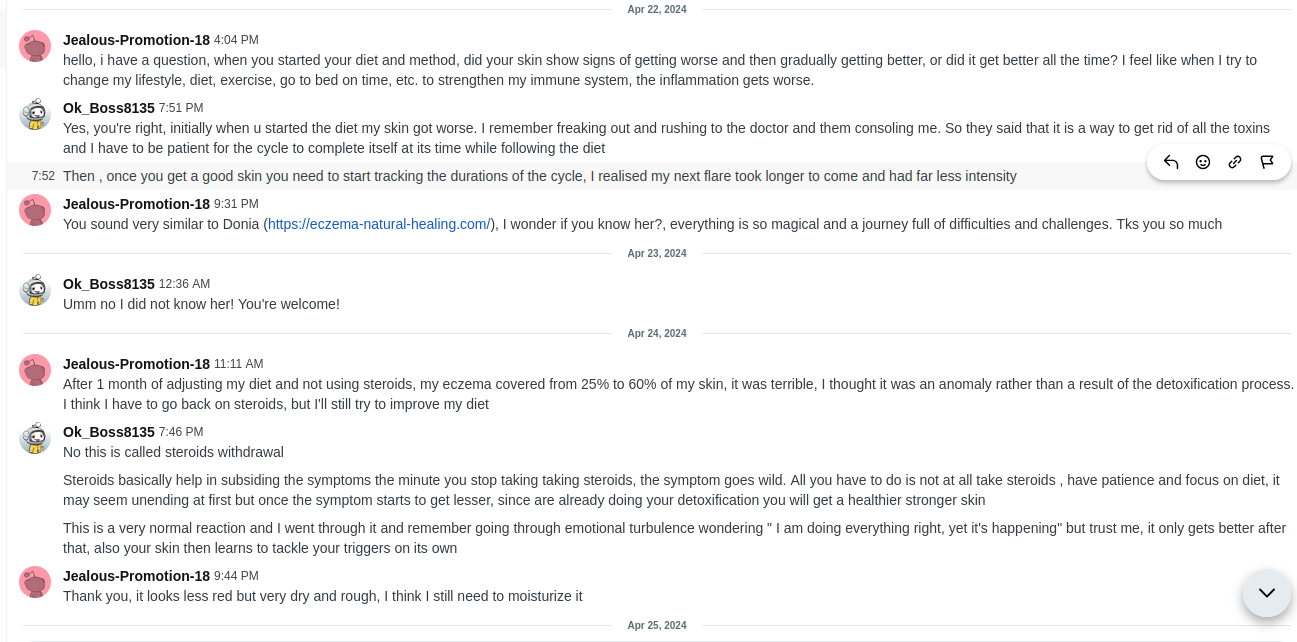
Task: Click Ok_Boss8135's avatar beside the 7:51 PM message
Action: point(35,114)
